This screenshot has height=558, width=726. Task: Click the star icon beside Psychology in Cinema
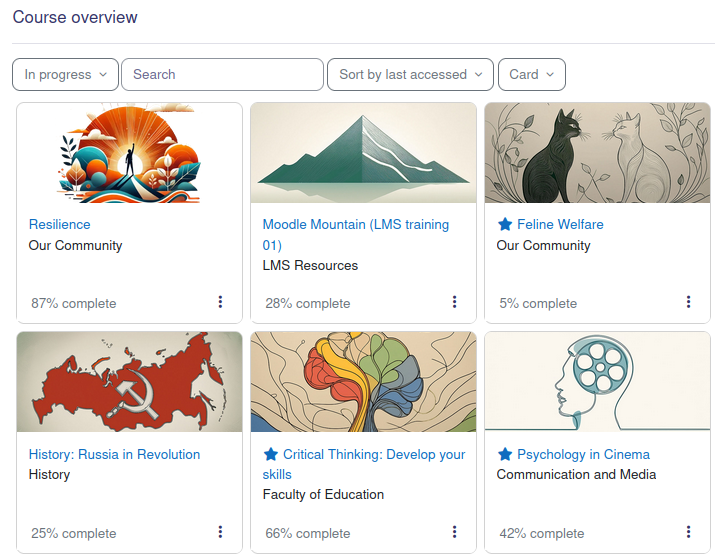pyautogui.click(x=505, y=455)
